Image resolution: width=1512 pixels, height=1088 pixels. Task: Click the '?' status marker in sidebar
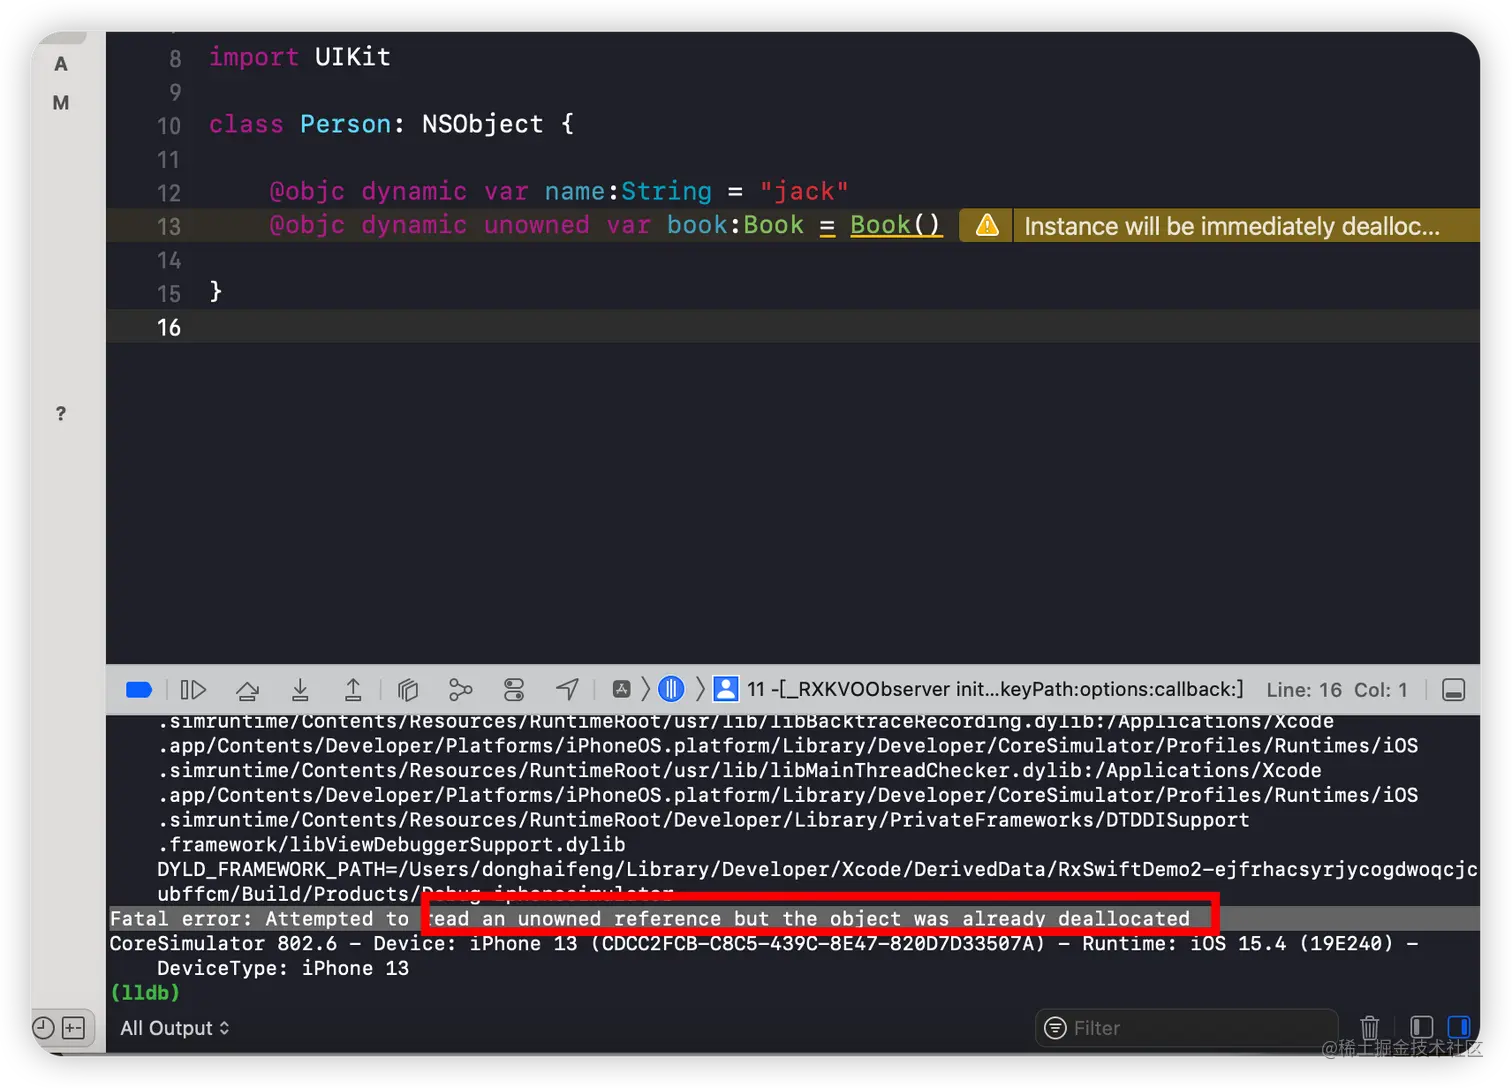pos(61,413)
